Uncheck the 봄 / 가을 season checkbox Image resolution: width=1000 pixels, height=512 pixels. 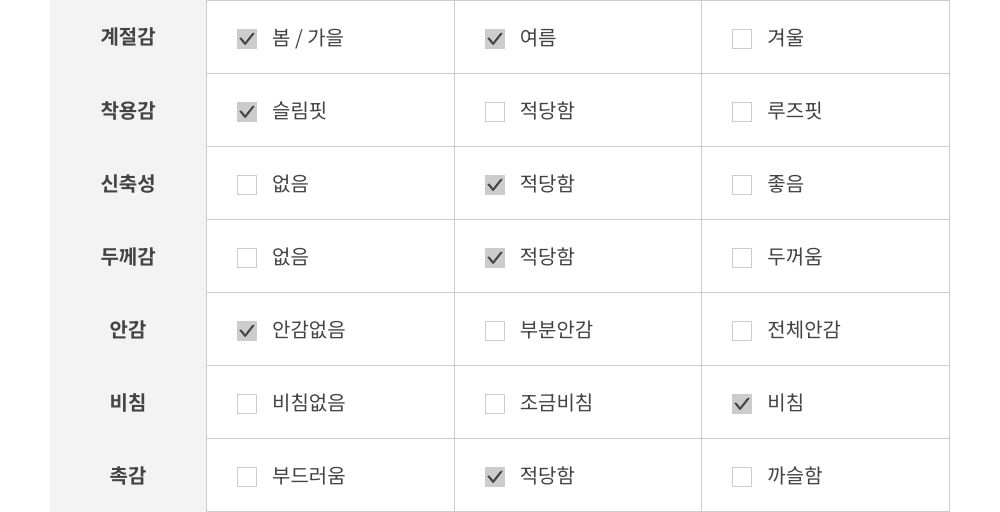[247, 39]
